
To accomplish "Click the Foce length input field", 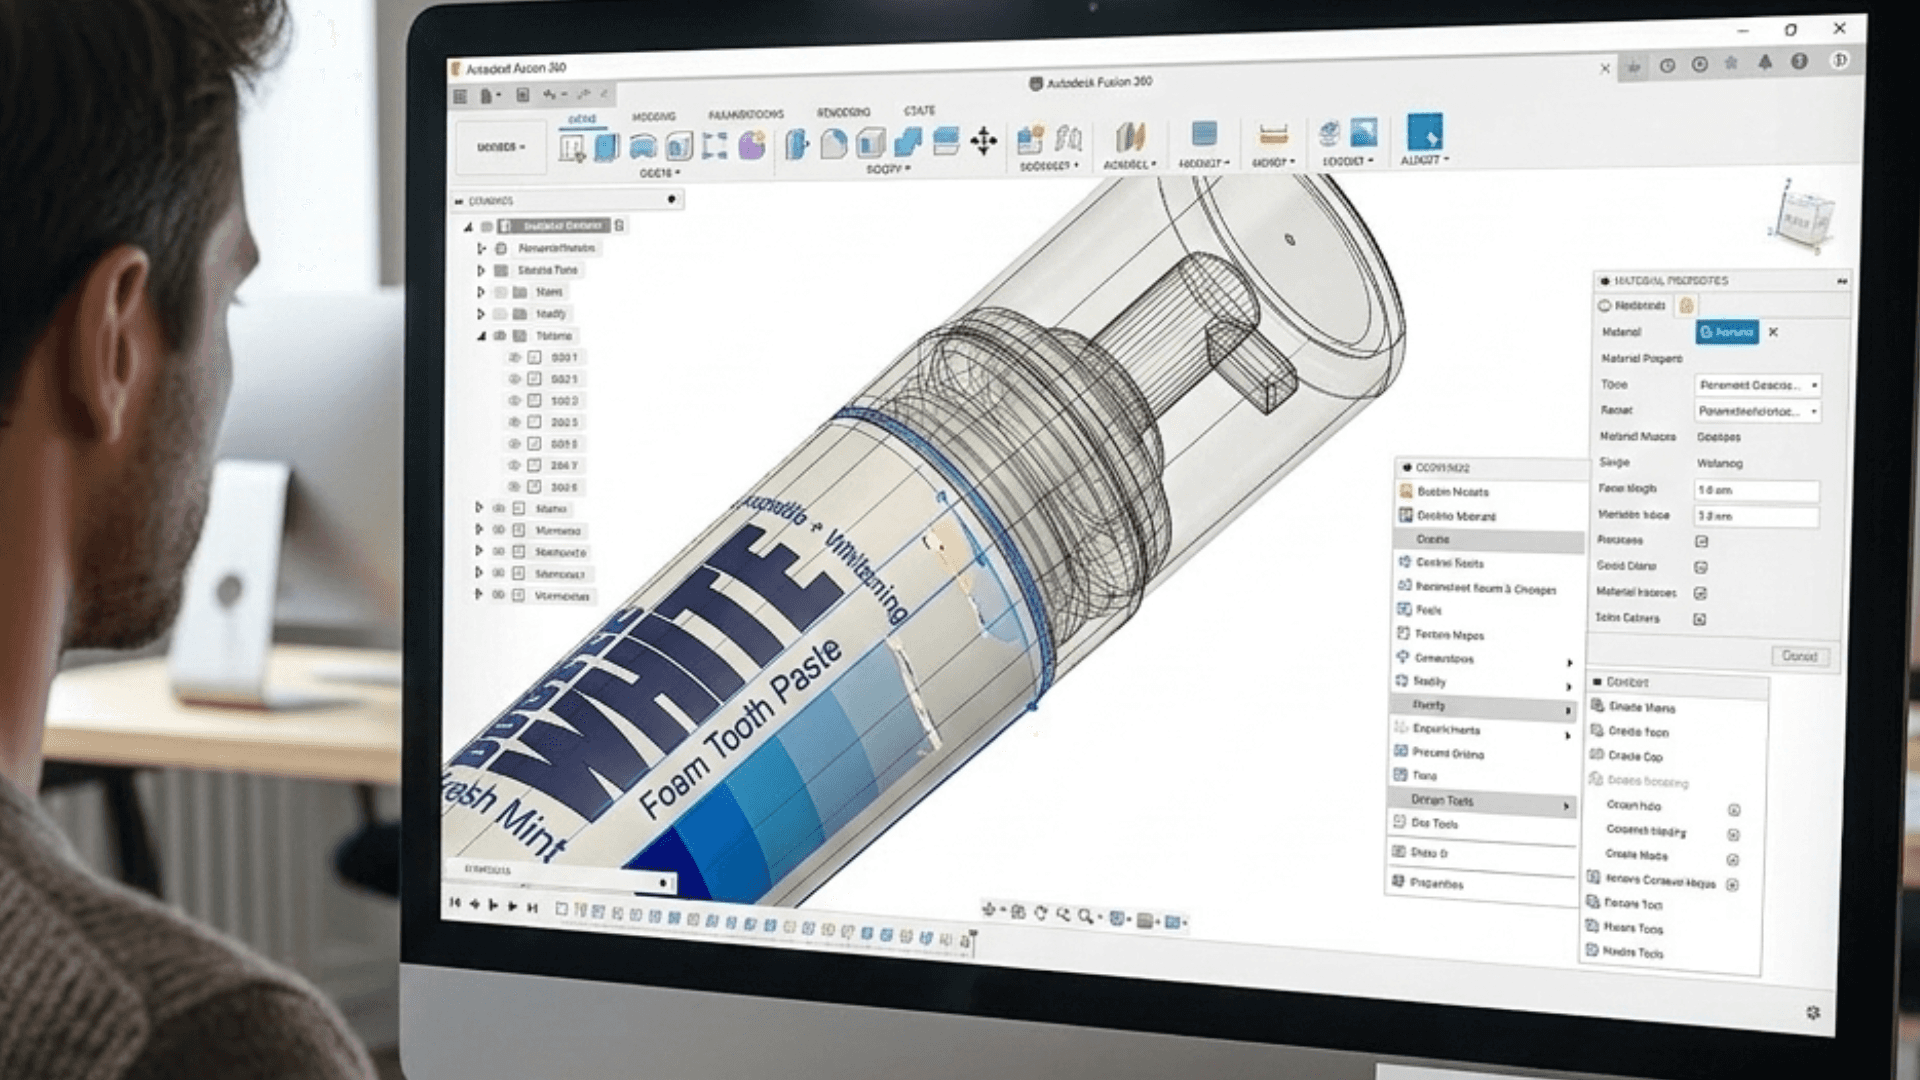I will (1756, 490).
